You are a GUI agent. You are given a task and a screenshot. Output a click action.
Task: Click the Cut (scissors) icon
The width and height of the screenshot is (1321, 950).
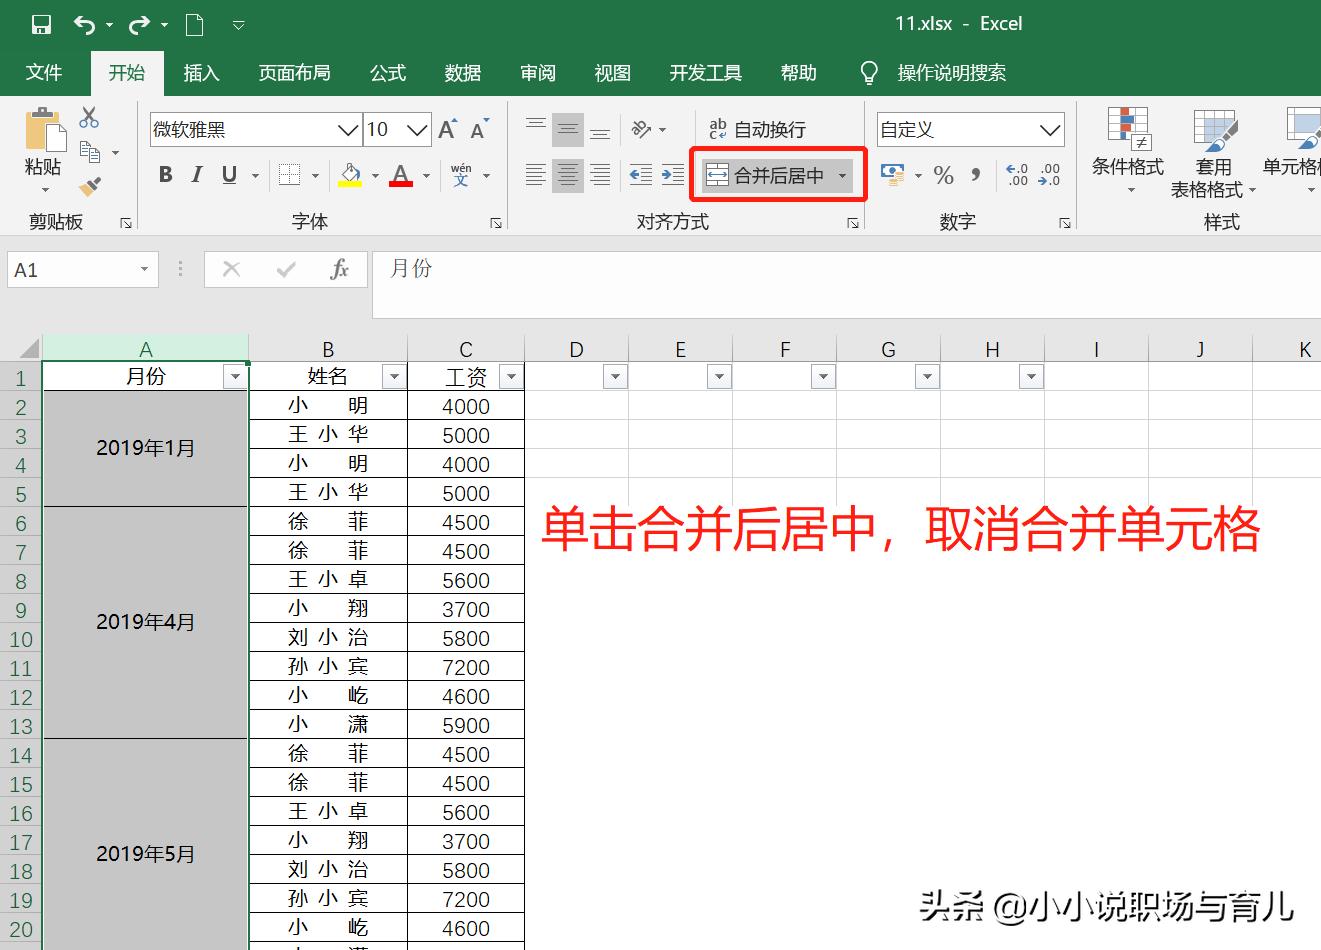[x=88, y=117]
